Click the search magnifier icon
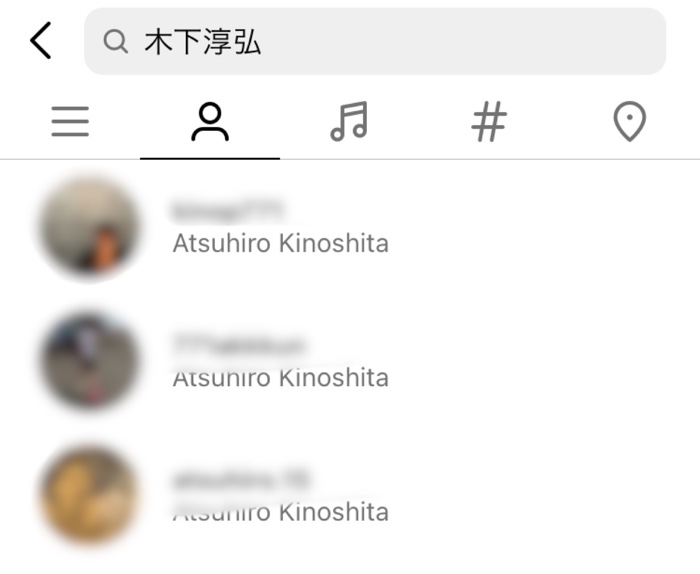700x574 pixels. [116, 42]
